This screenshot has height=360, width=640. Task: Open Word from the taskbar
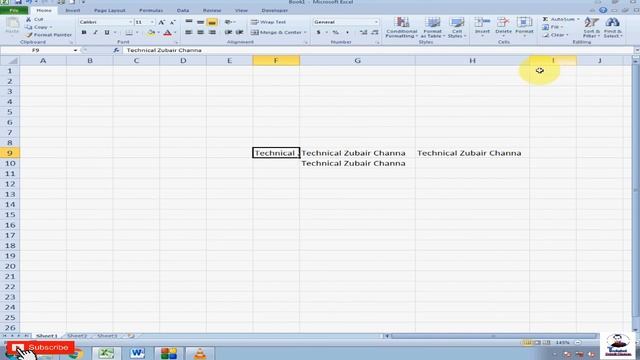point(137,353)
